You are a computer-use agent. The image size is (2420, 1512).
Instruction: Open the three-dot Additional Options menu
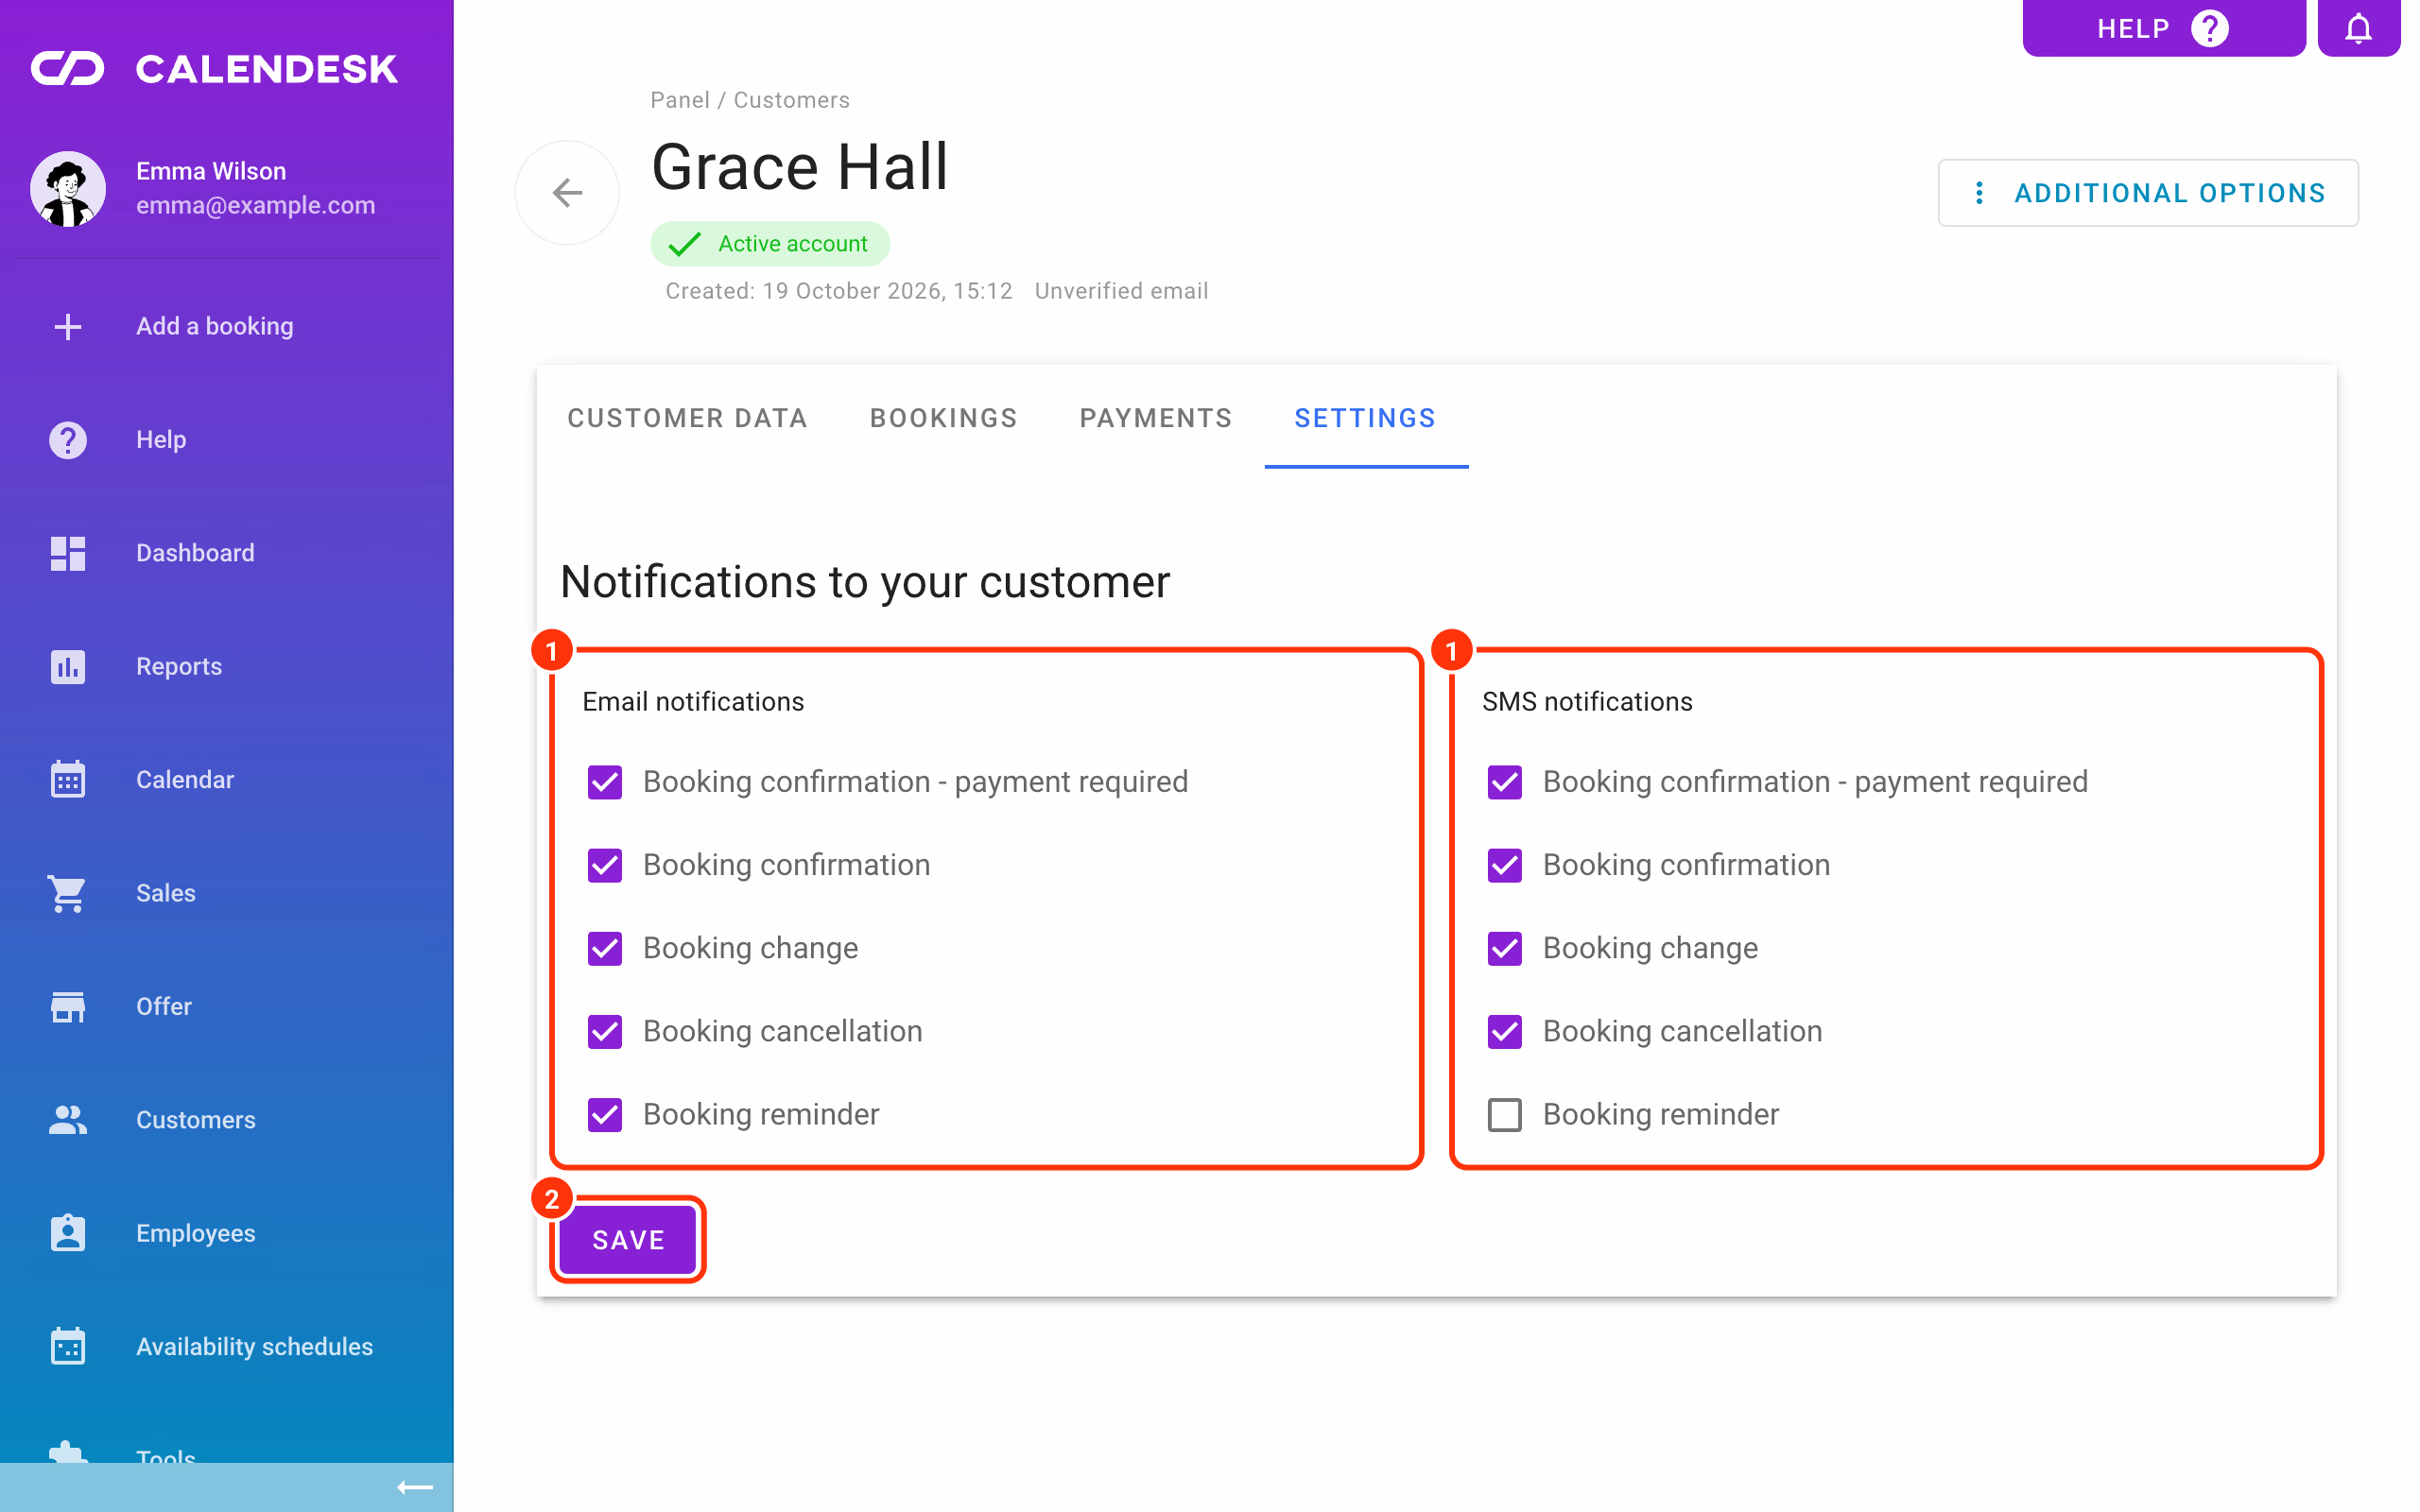(x=2148, y=192)
